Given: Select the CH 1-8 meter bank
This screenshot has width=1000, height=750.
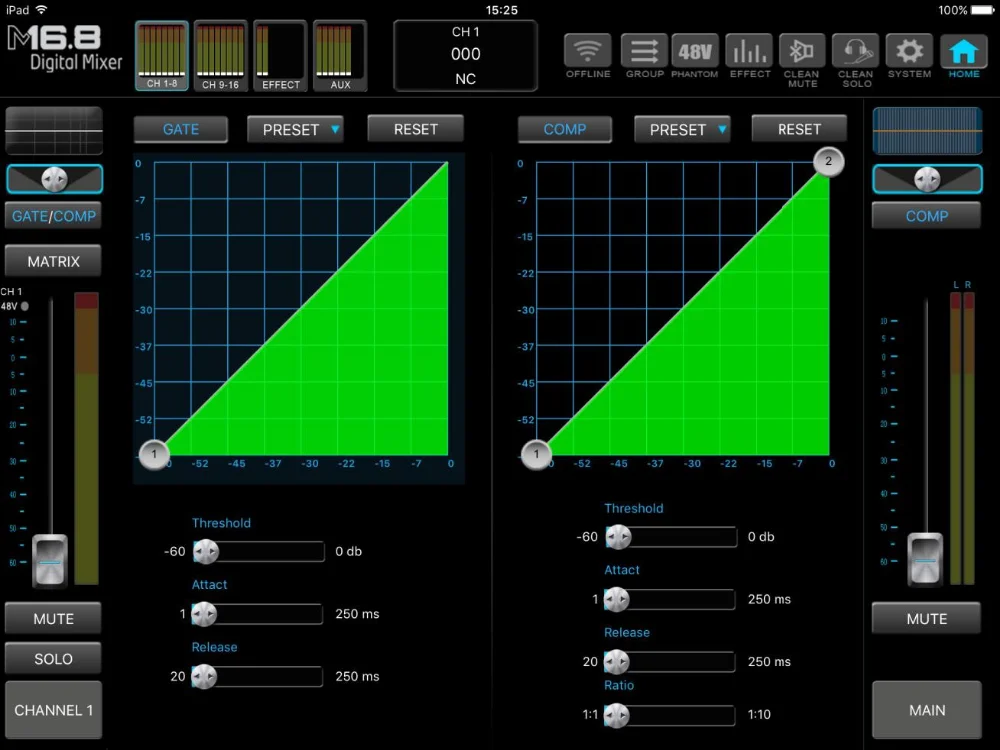Looking at the screenshot, I should pos(162,56).
